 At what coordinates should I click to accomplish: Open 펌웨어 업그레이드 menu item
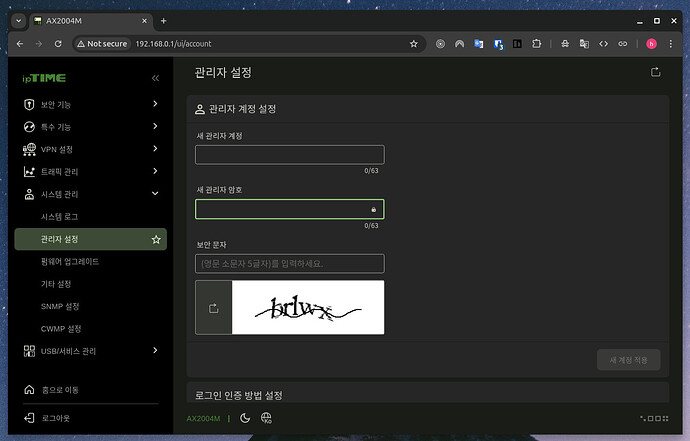[70, 261]
